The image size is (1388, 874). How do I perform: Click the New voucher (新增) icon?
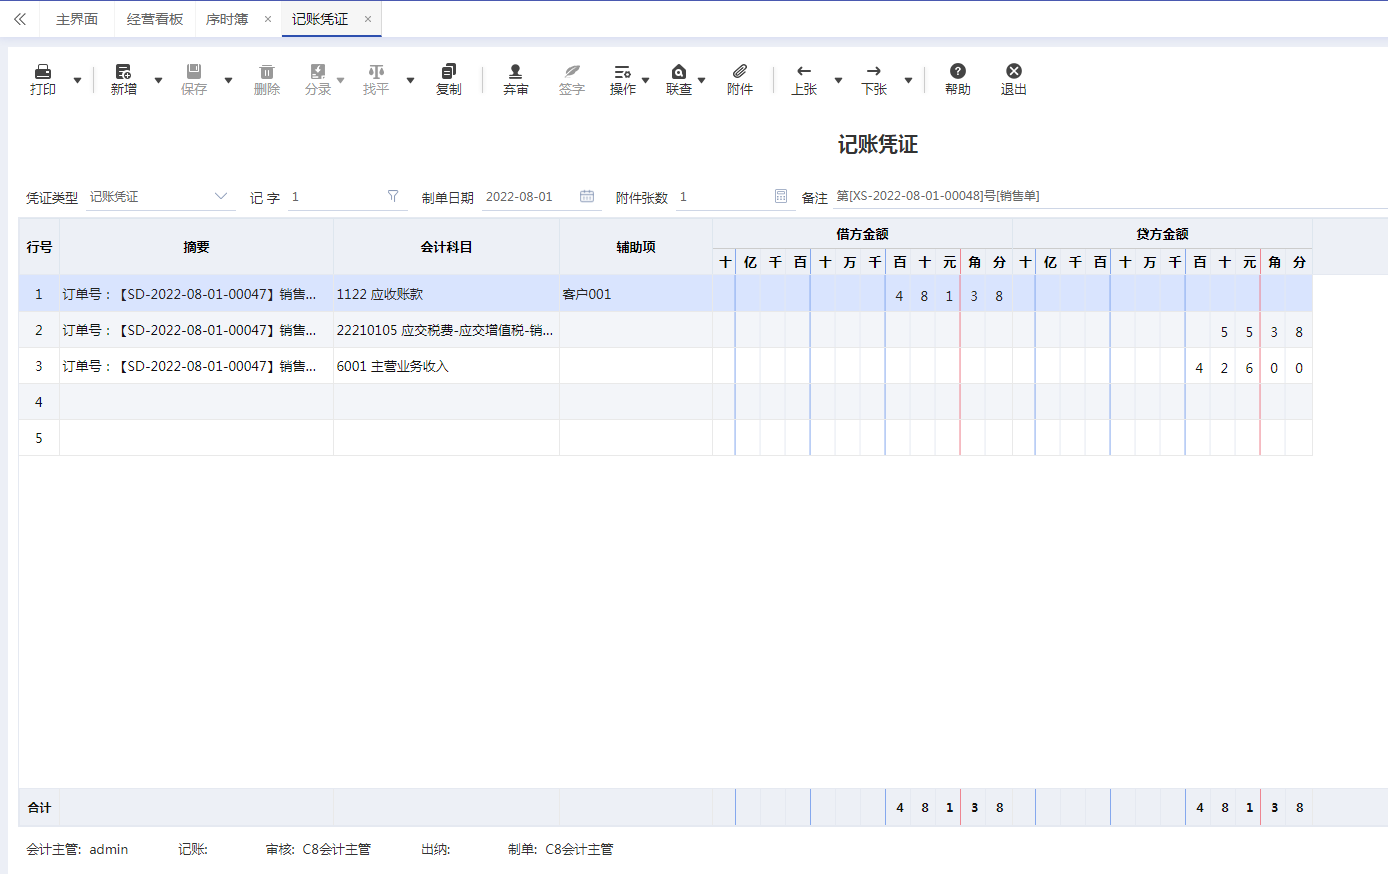pyautogui.click(x=123, y=72)
